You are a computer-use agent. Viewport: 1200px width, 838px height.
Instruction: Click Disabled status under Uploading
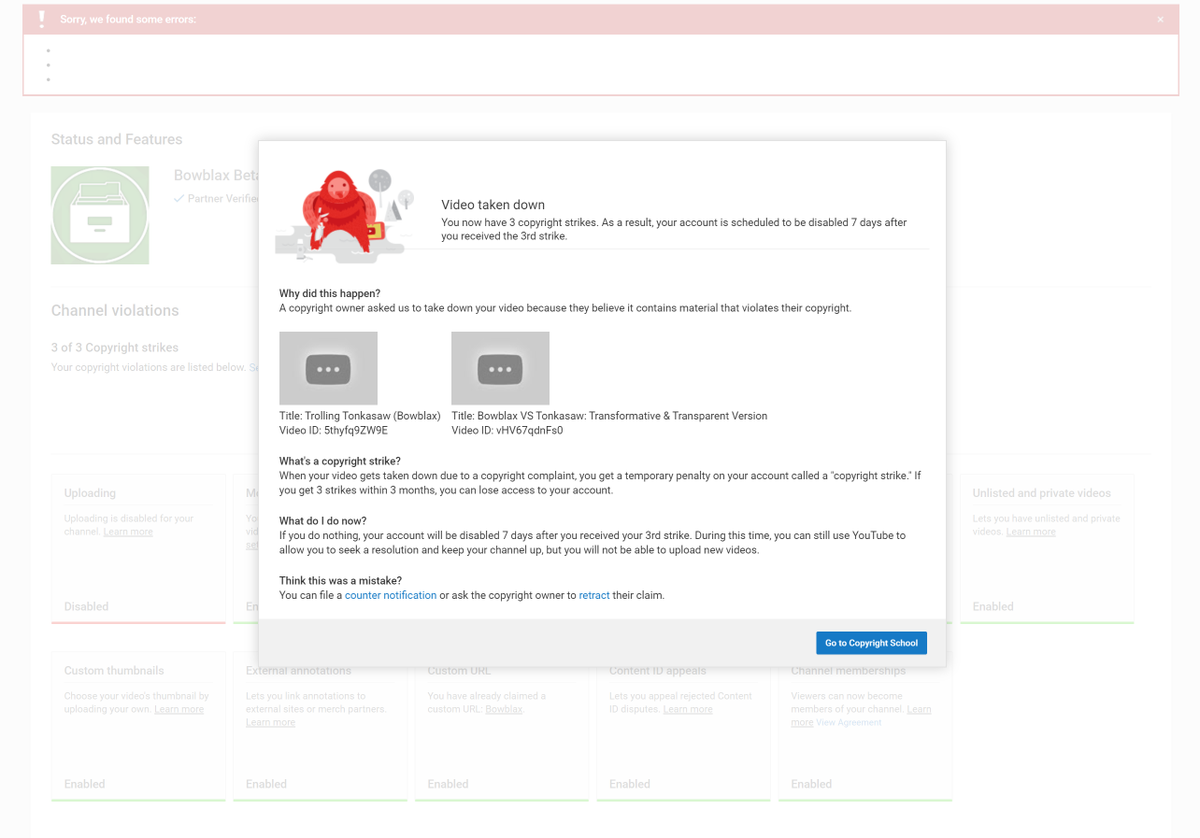tap(86, 606)
